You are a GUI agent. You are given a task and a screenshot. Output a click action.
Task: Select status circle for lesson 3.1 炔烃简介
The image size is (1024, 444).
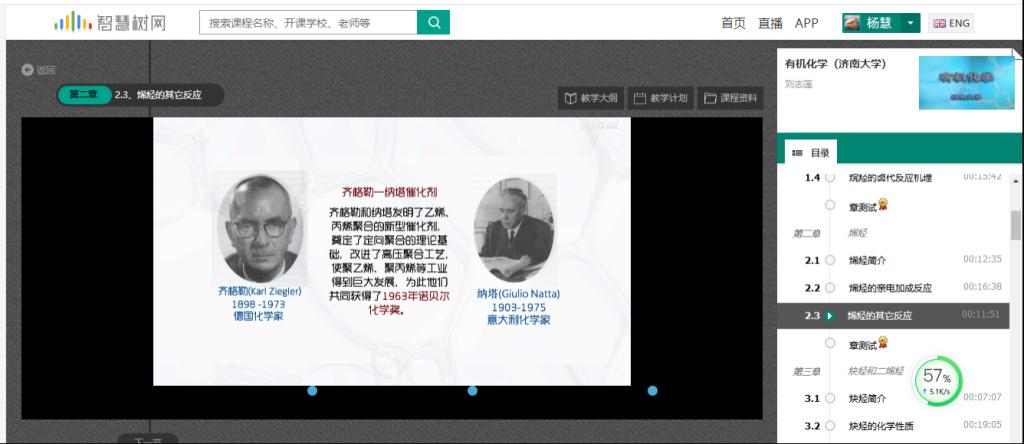point(830,398)
